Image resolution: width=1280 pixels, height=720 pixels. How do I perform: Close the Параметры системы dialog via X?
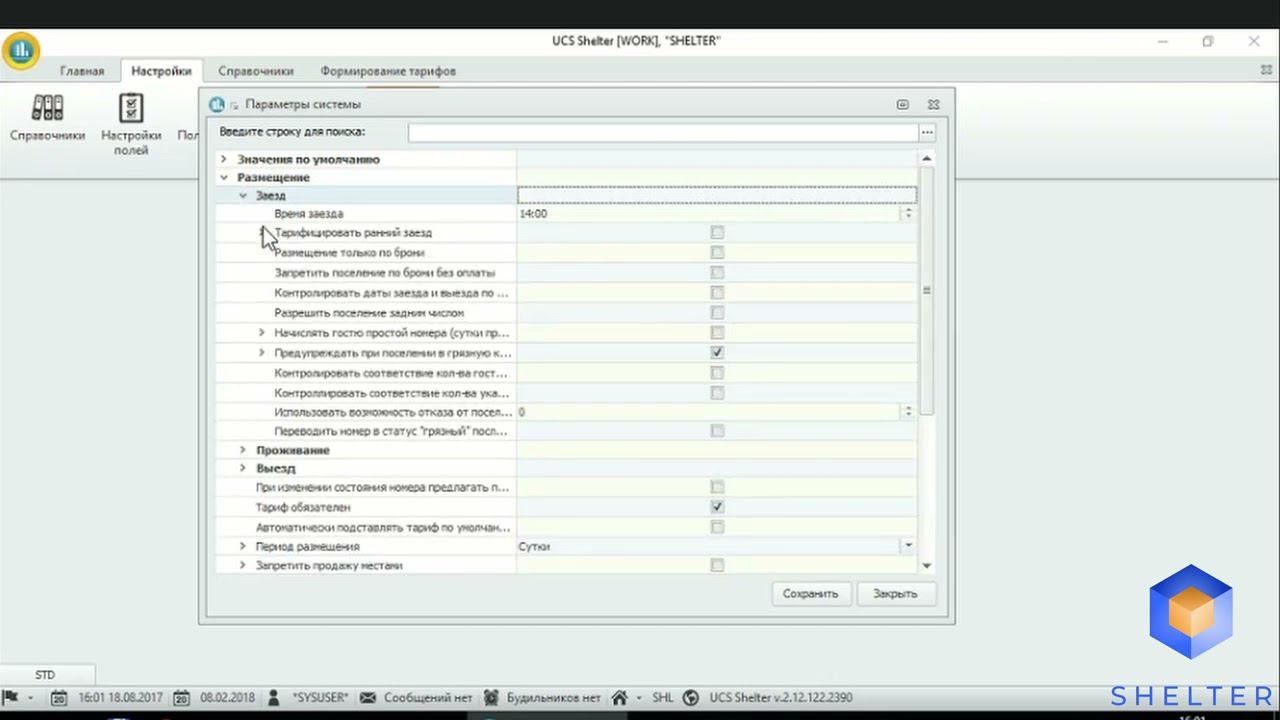coord(933,104)
